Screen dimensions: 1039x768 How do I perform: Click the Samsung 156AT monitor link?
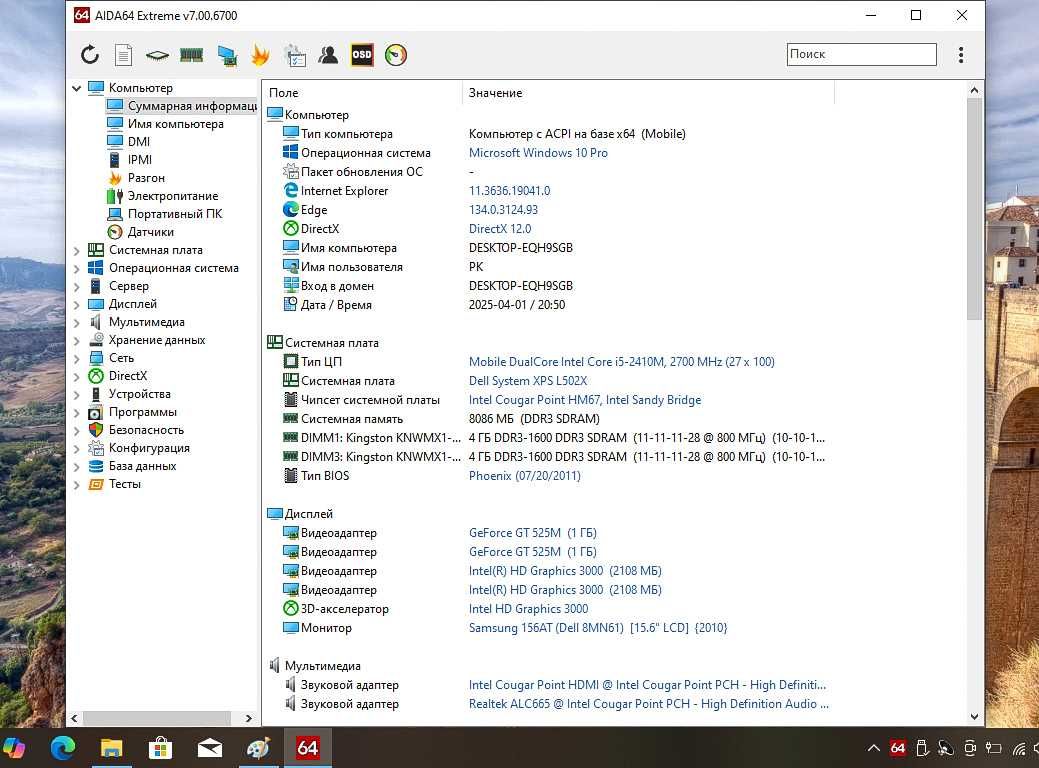pyautogui.click(x=598, y=628)
